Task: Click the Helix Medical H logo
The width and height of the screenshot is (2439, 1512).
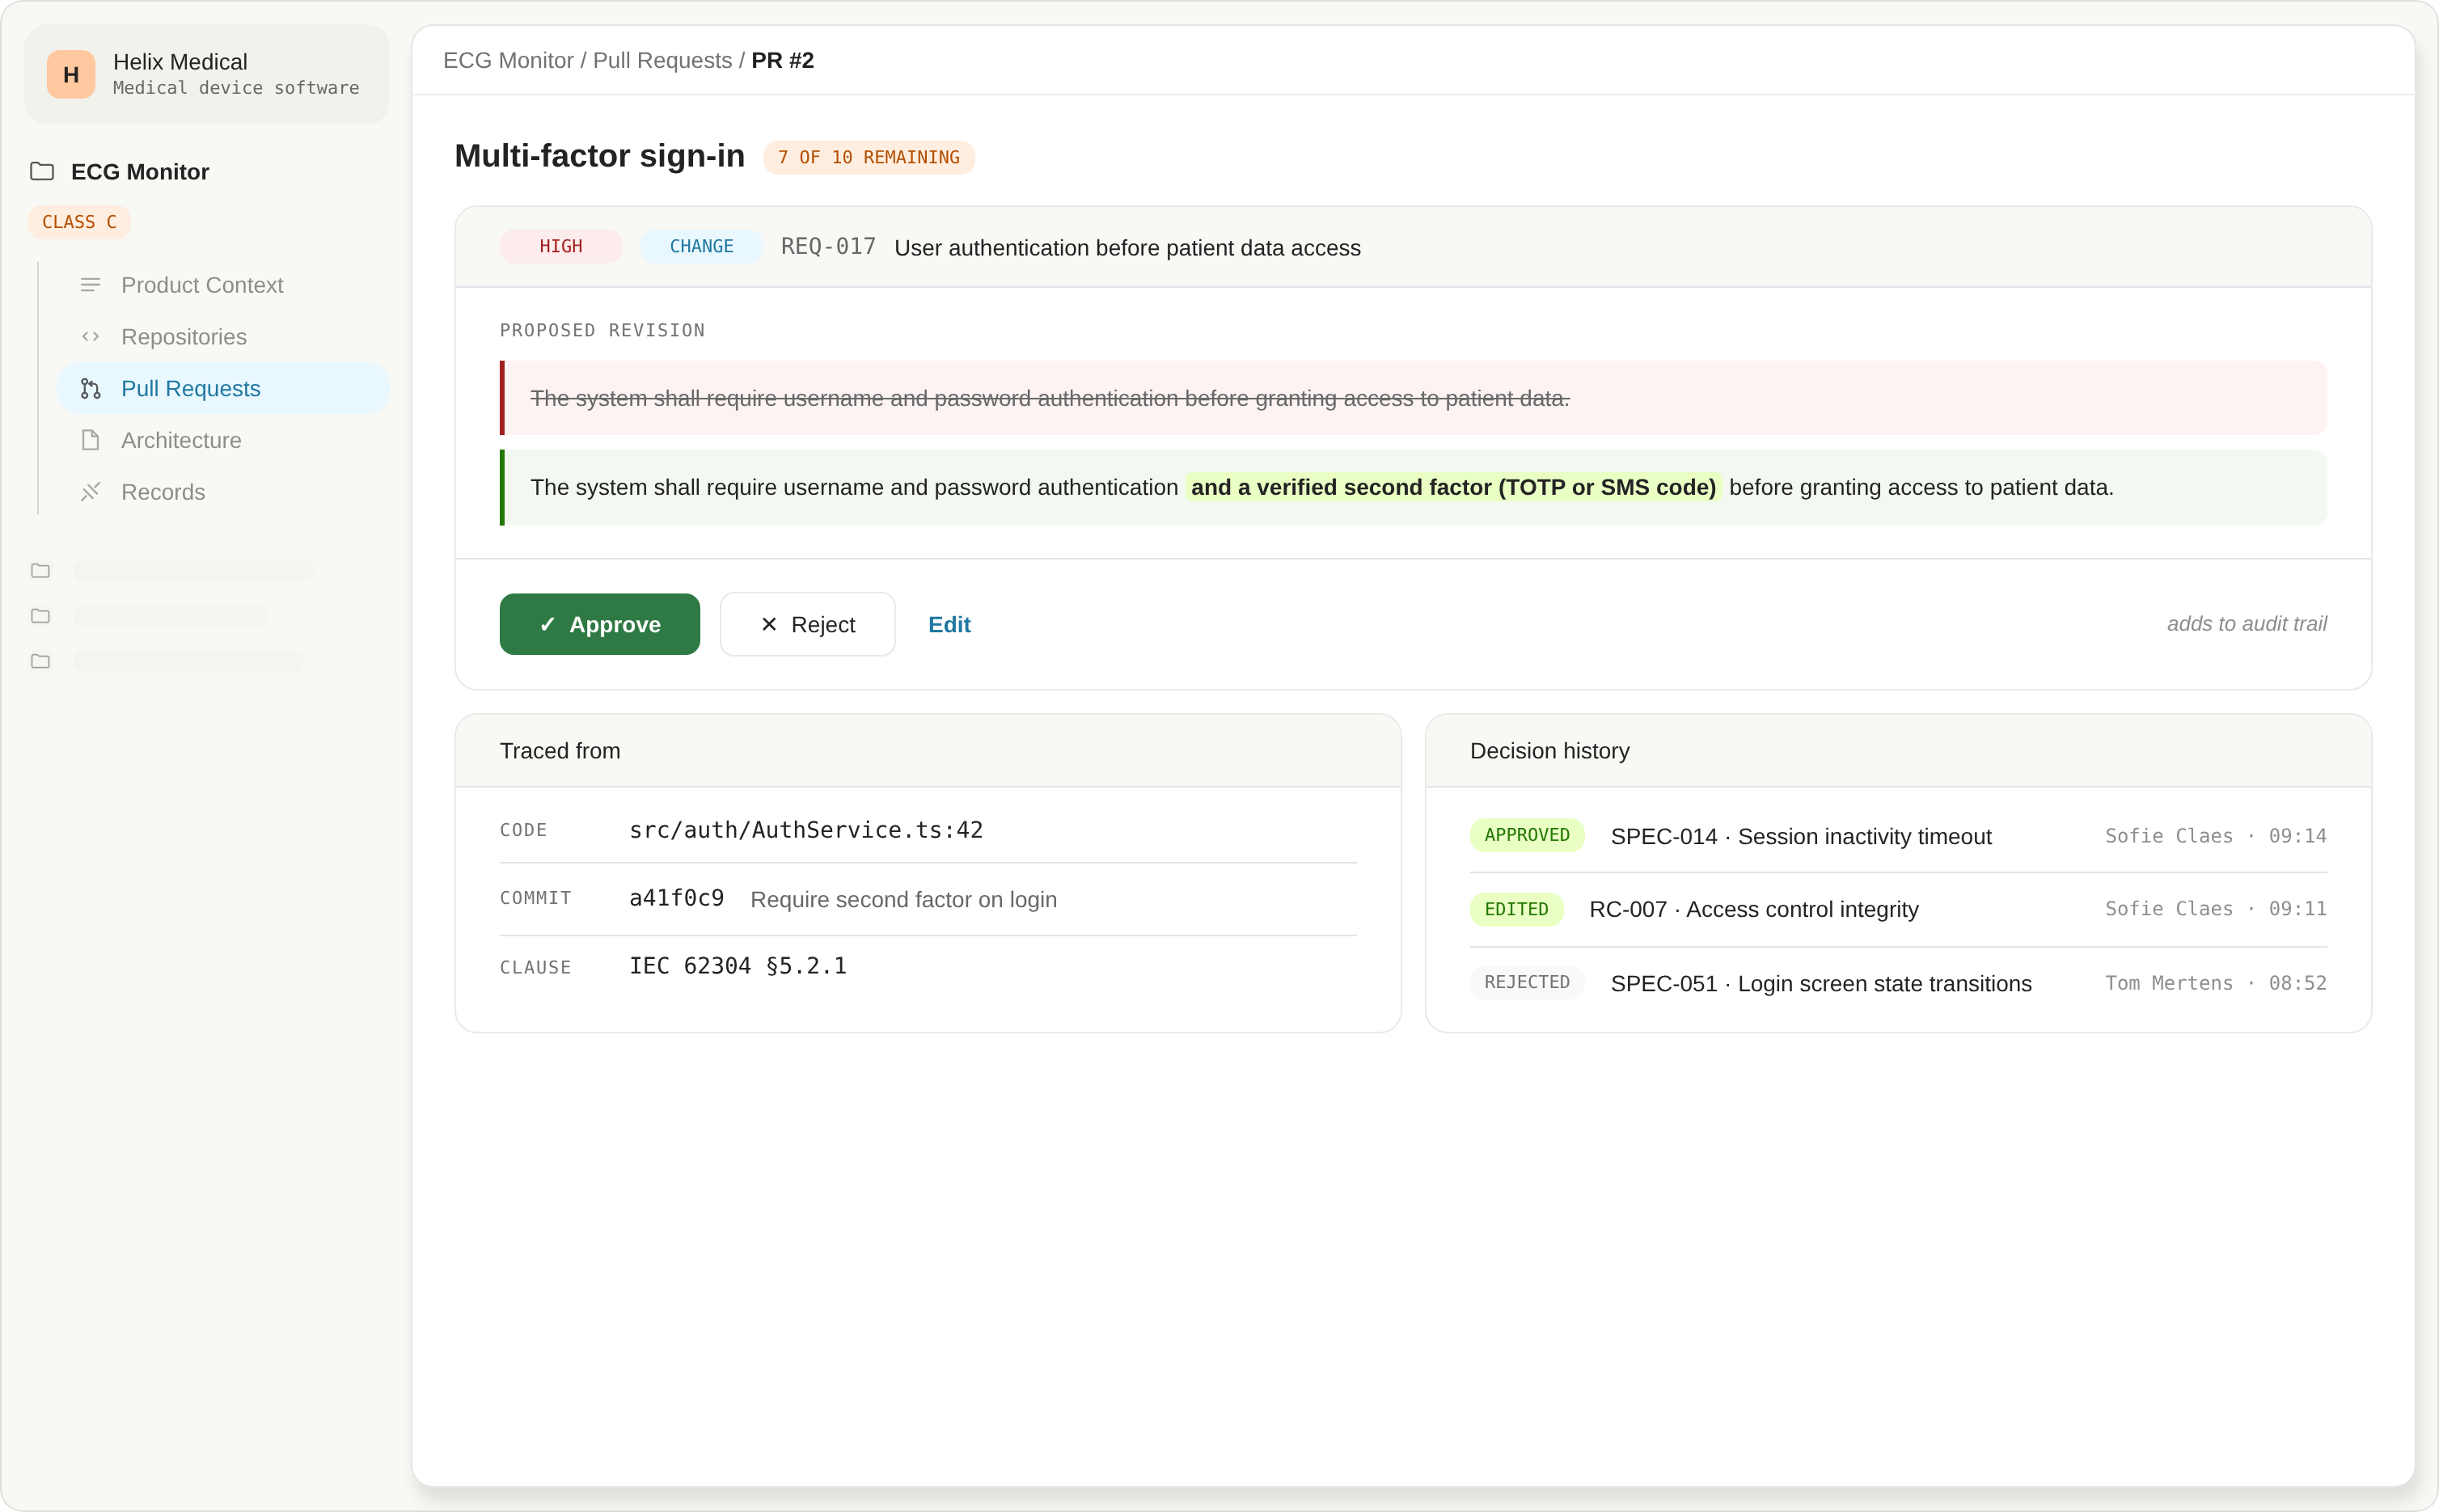Action: point(71,74)
